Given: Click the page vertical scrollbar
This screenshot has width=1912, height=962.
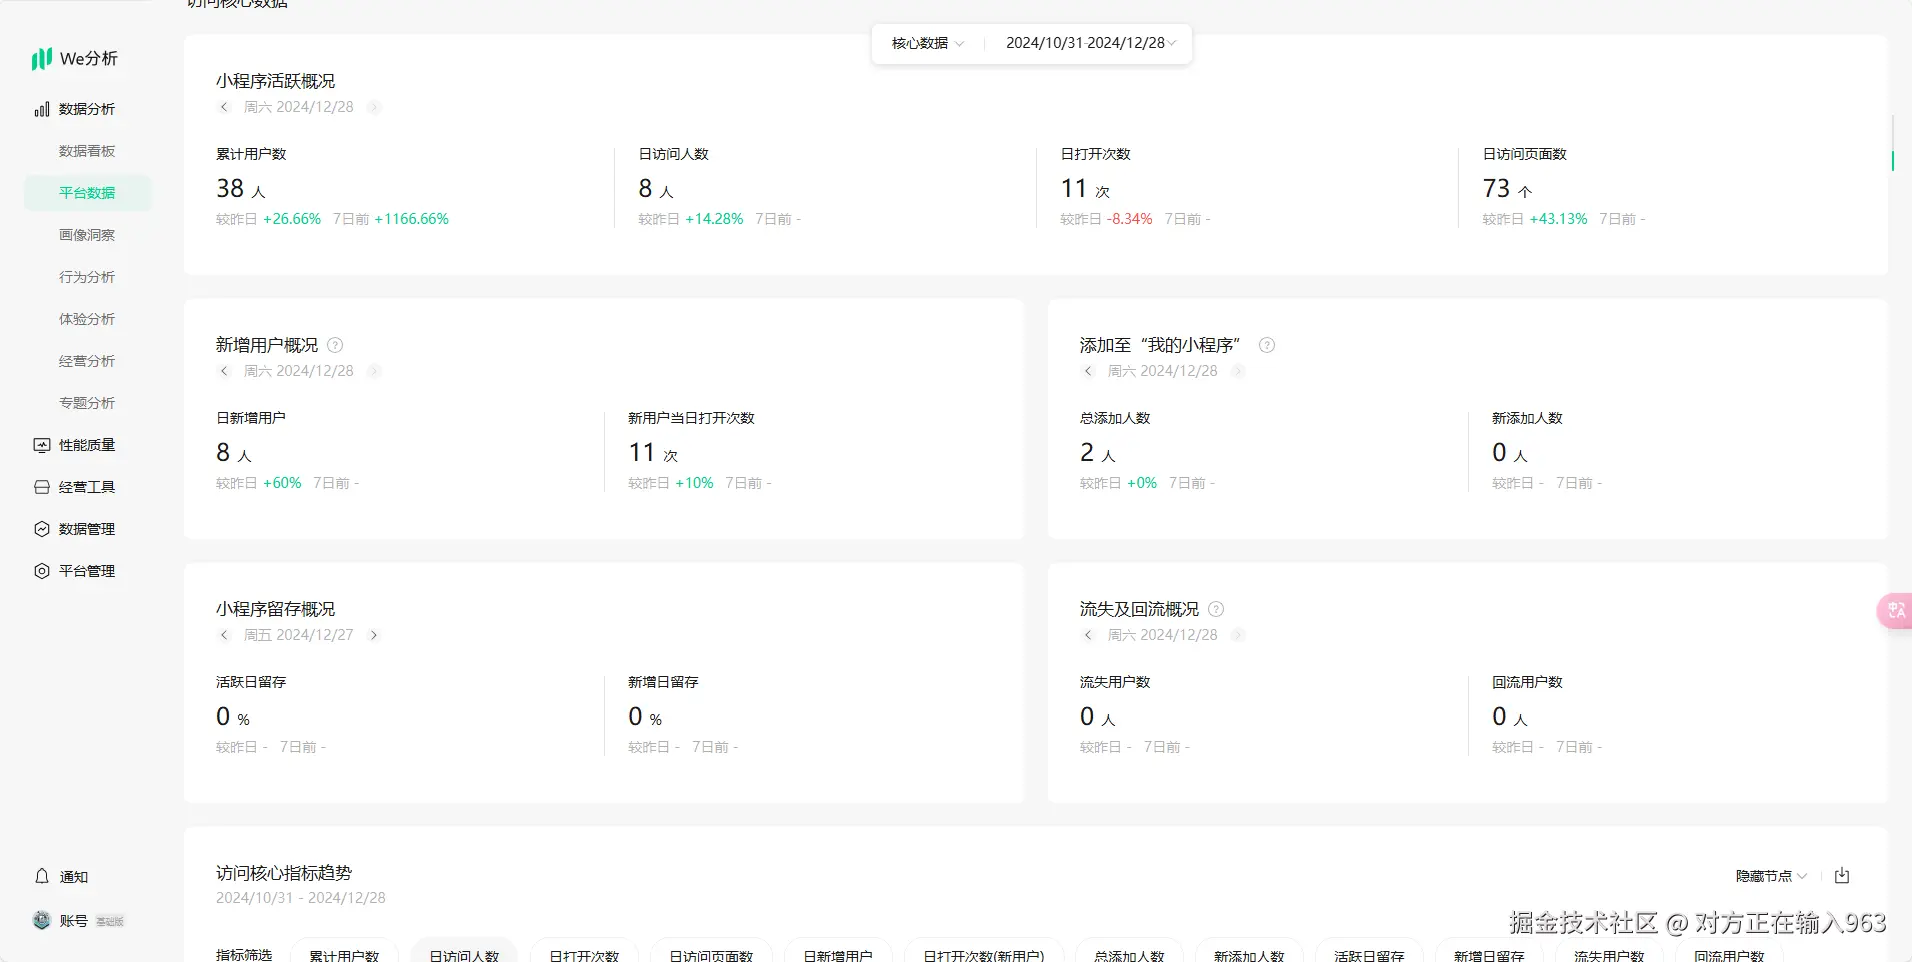Looking at the screenshot, I should (x=1893, y=142).
